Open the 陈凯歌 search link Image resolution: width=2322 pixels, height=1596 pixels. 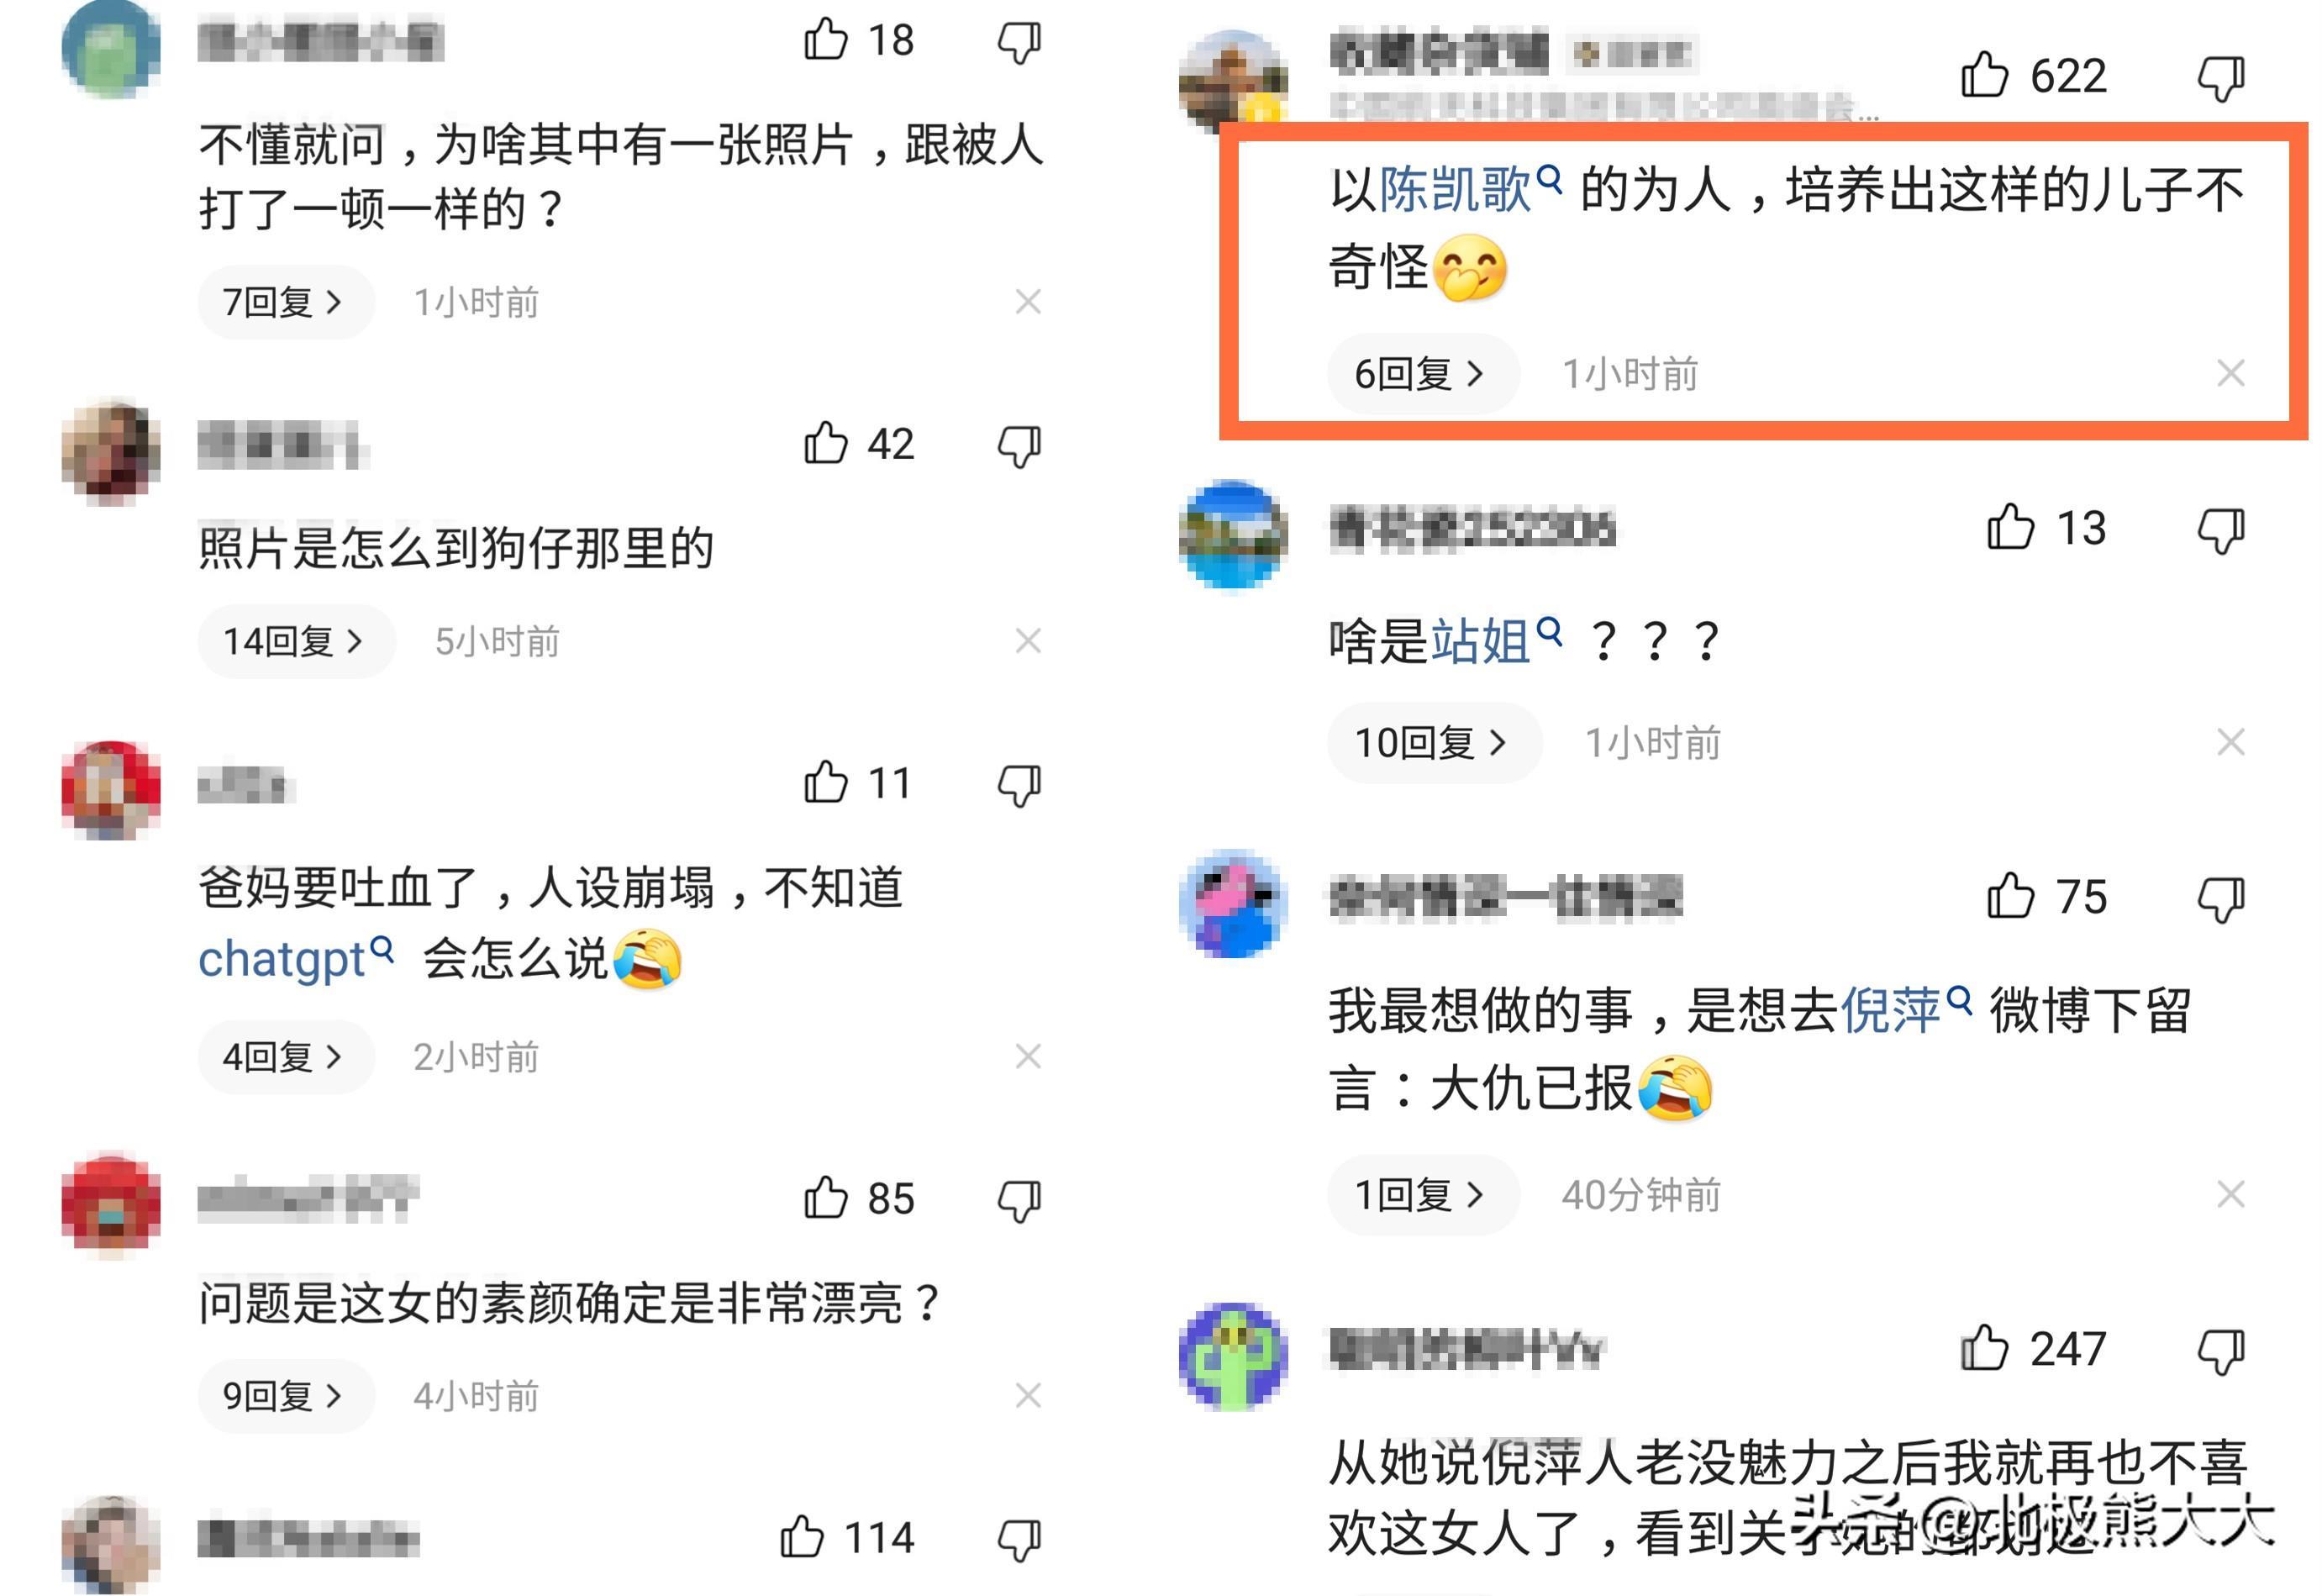pyautogui.click(x=1469, y=189)
